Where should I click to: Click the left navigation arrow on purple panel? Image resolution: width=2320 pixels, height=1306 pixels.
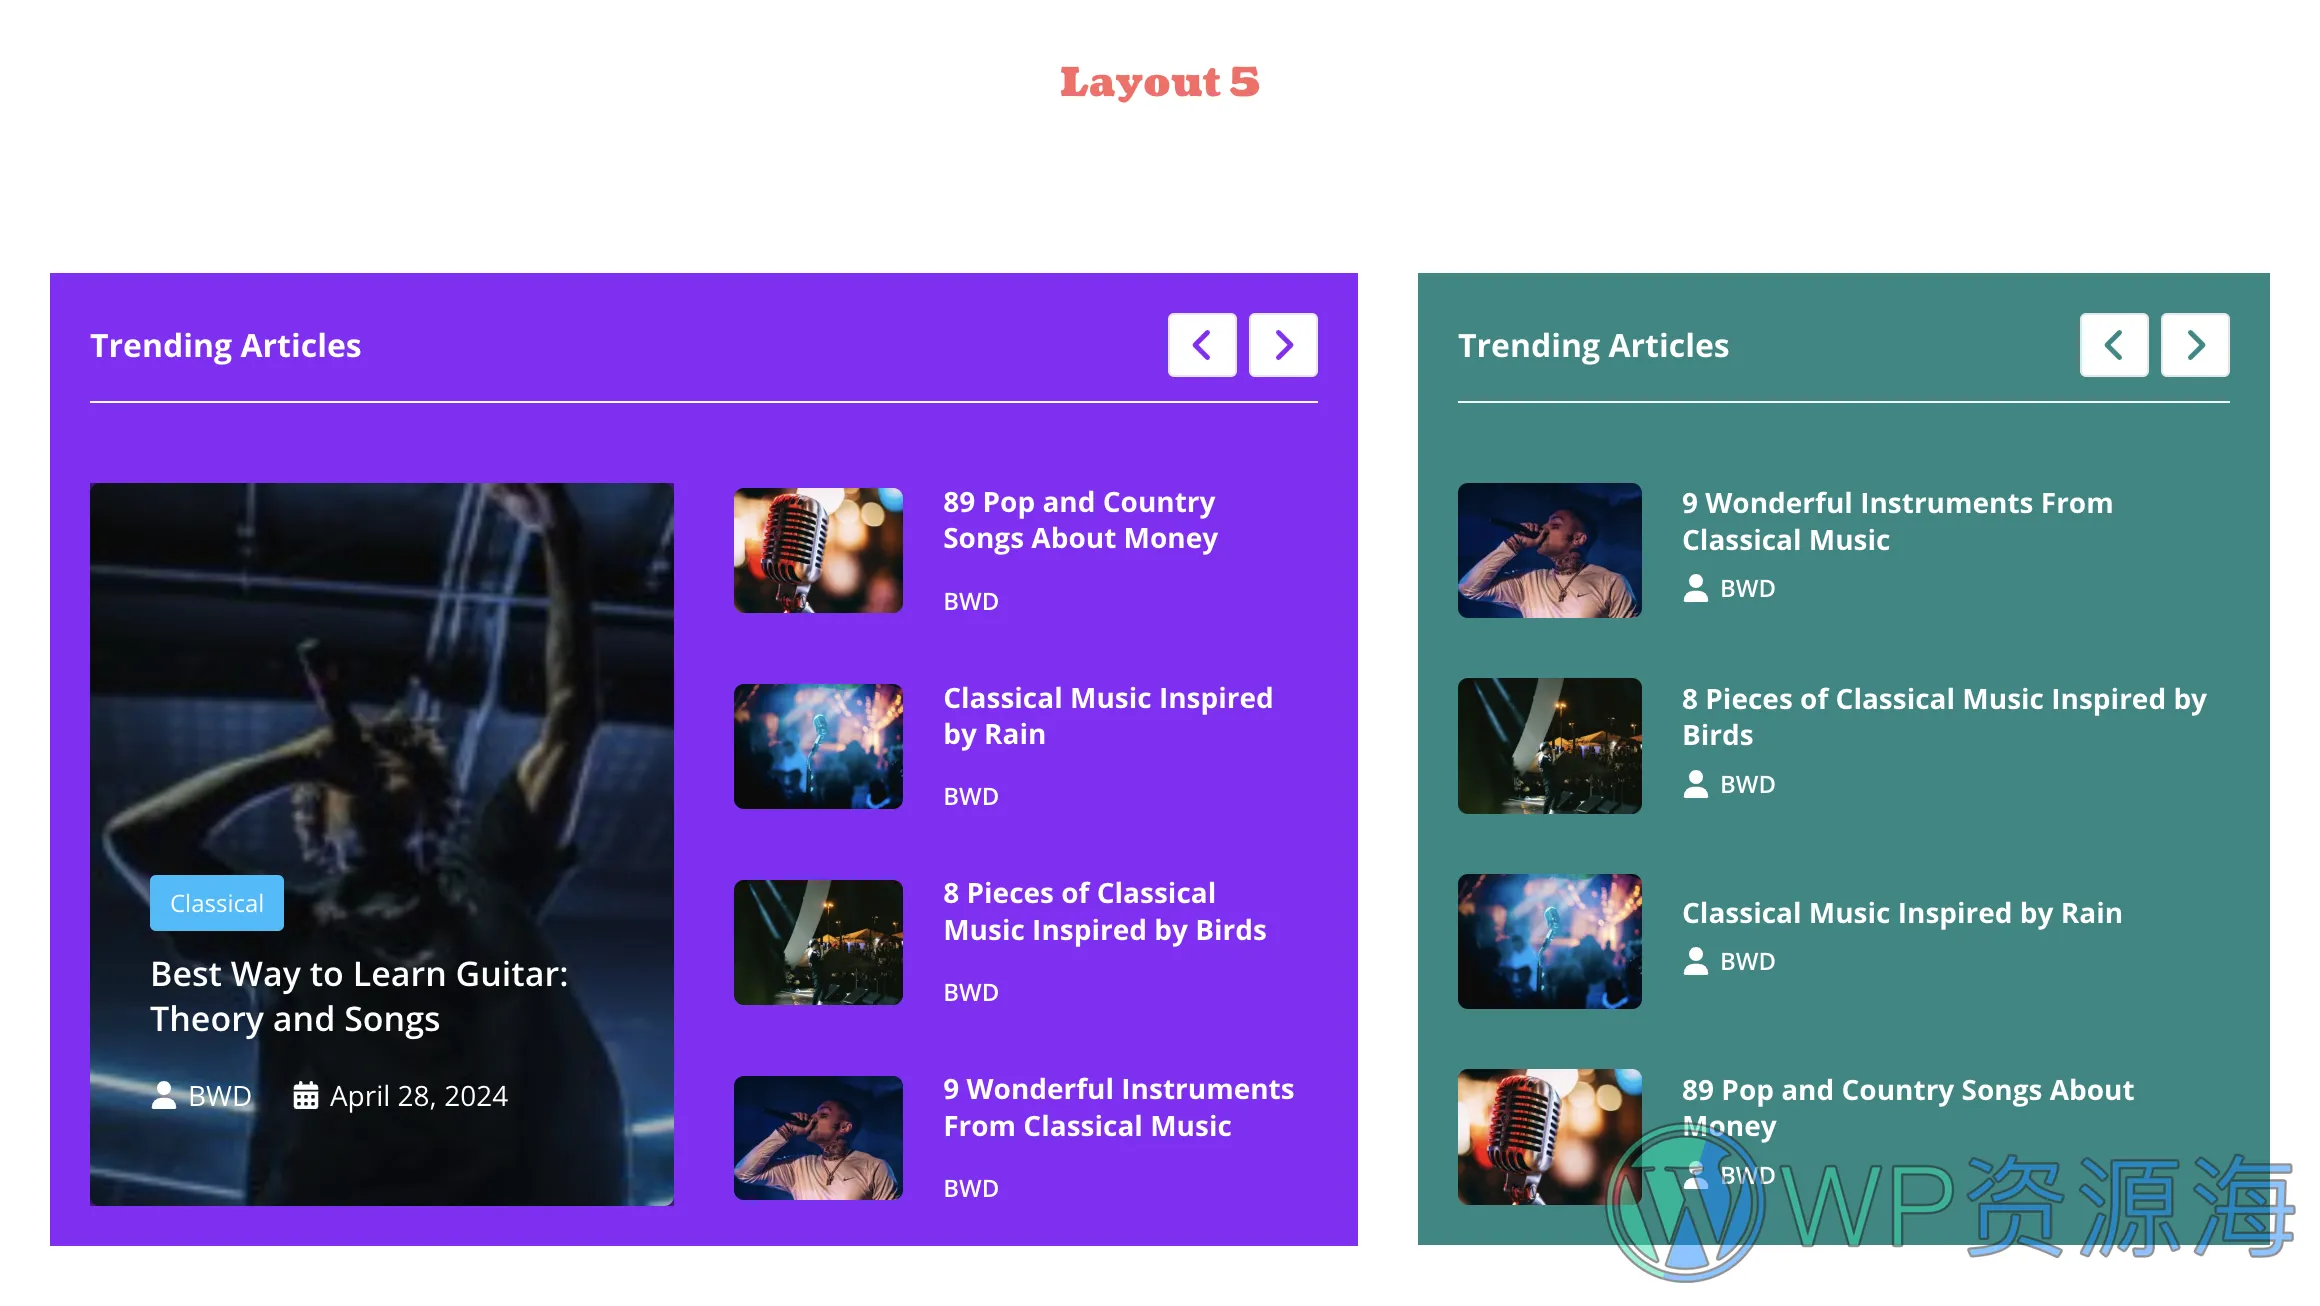point(1203,344)
